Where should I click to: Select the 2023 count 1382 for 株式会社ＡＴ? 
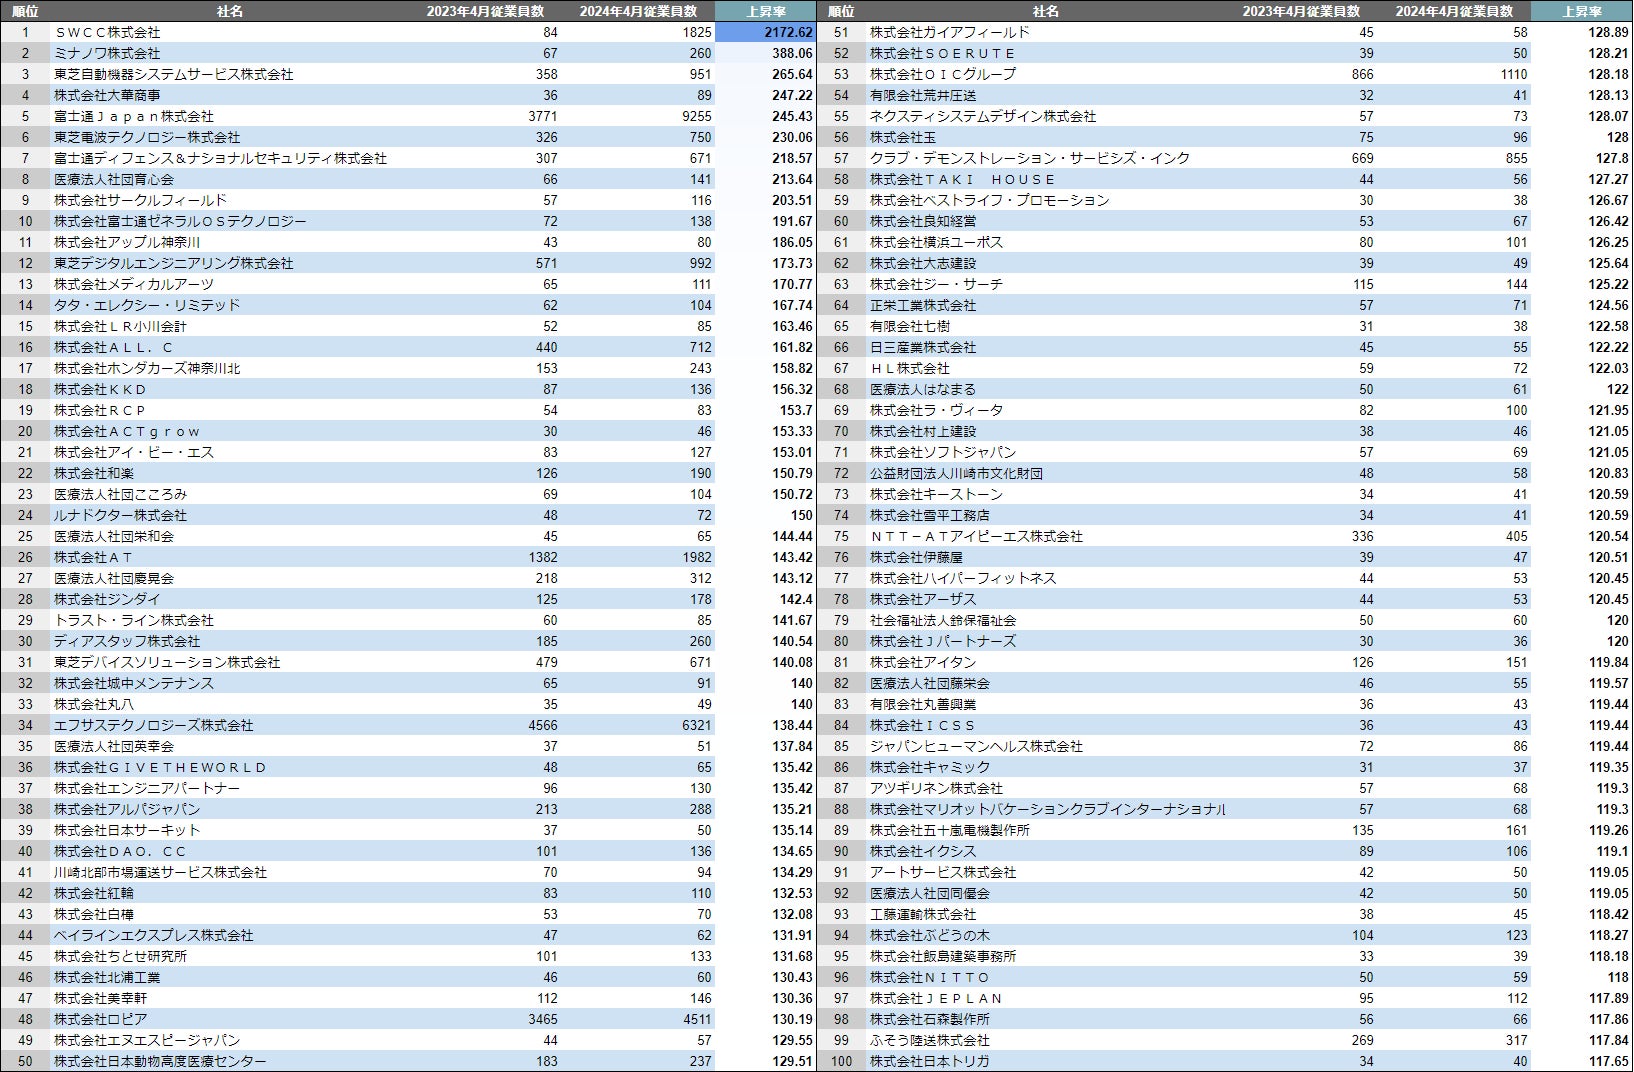(x=543, y=557)
